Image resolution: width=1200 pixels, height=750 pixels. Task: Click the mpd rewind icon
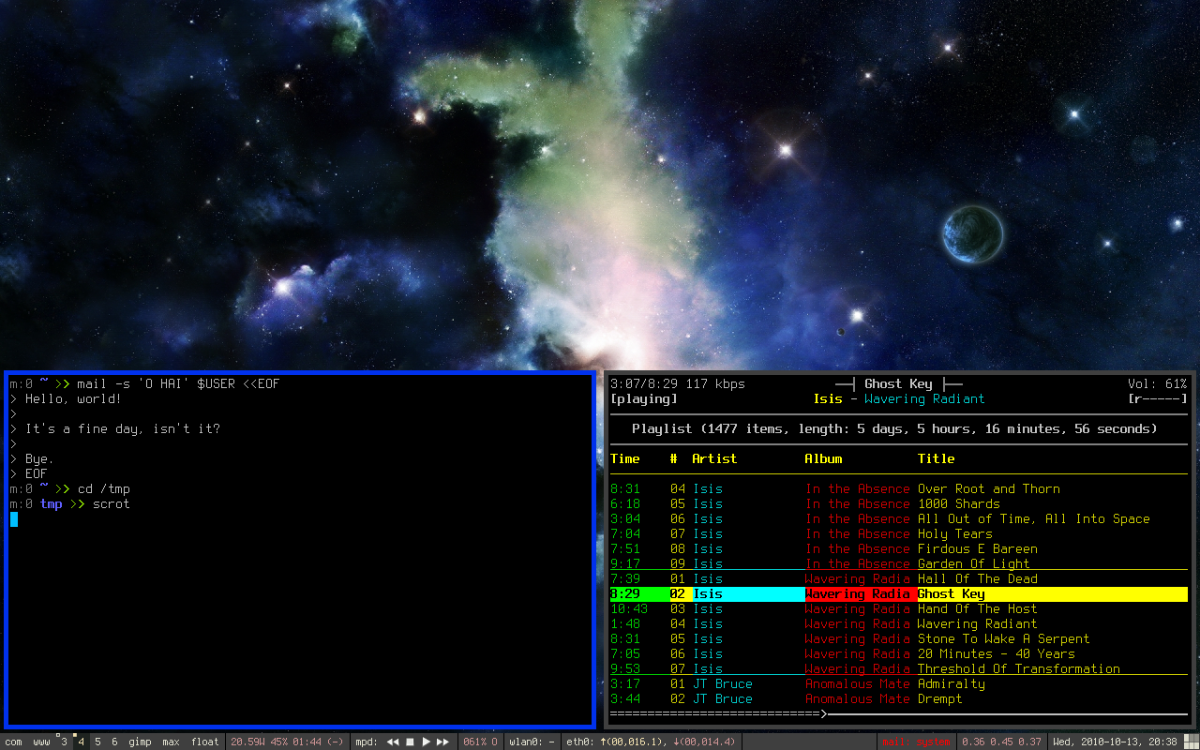(393, 742)
